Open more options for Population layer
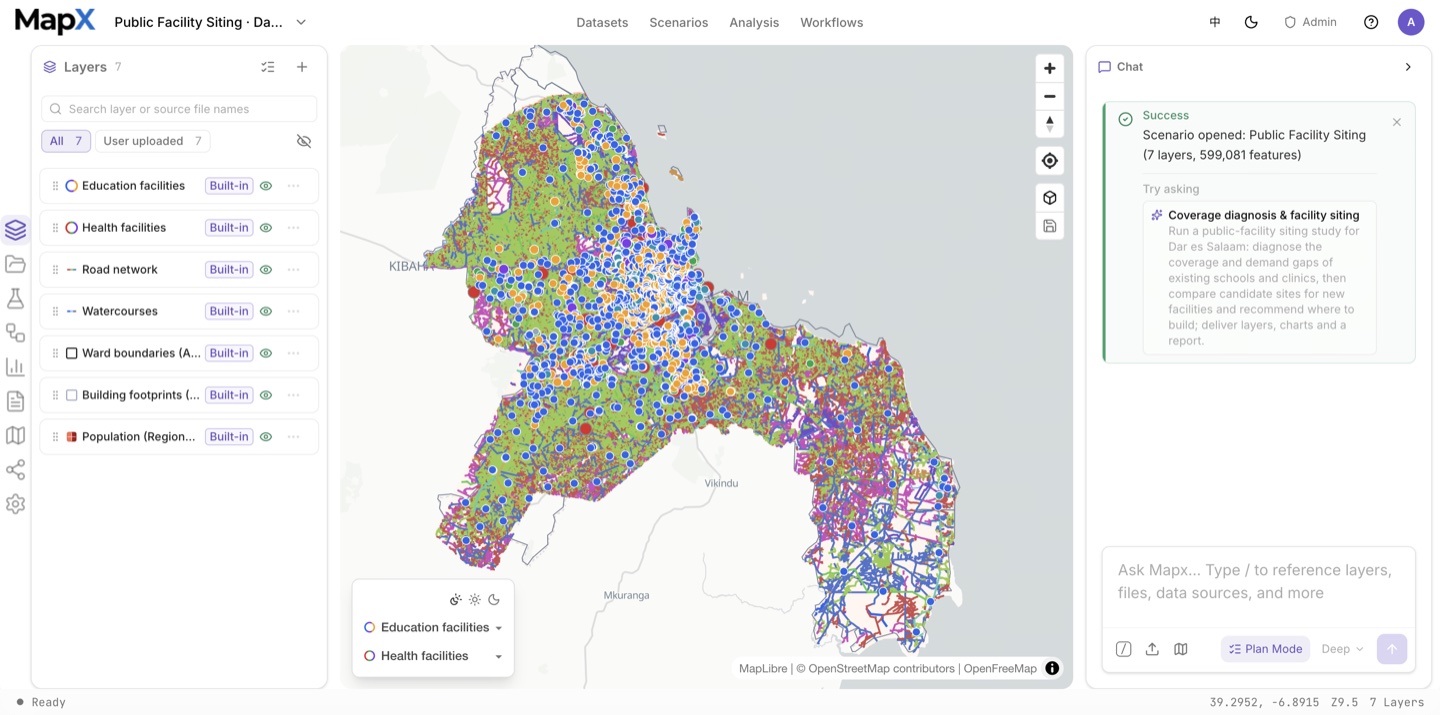Image resolution: width=1440 pixels, height=715 pixels. click(x=294, y=437)
